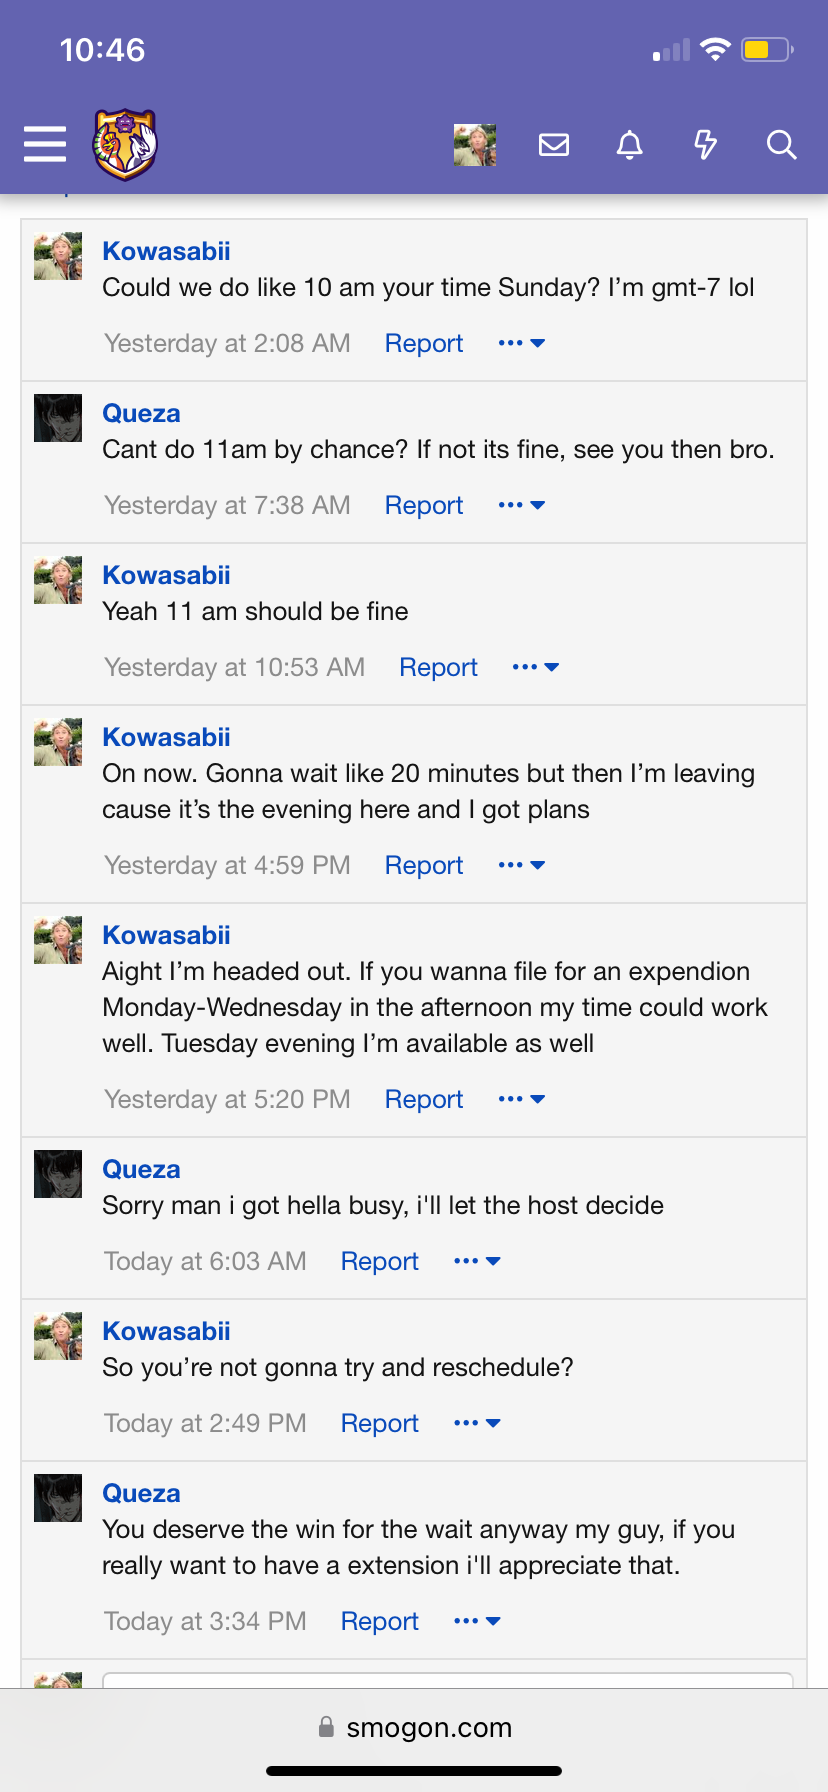Expand more options on 6:03 AM message

point(477,1261)
